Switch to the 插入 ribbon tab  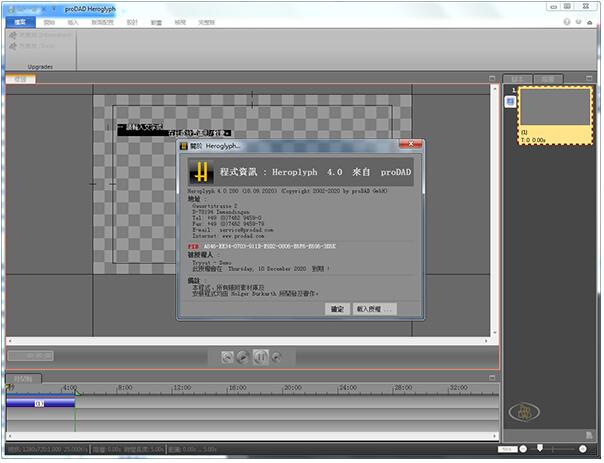click(72, 22)
